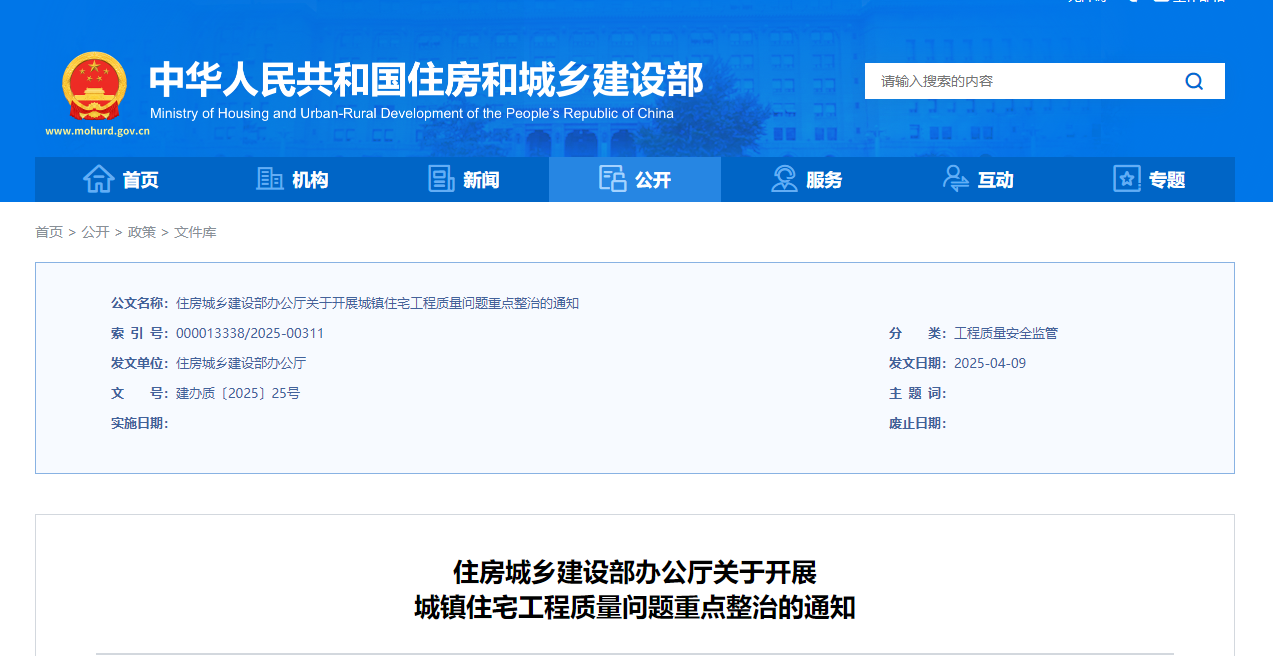Click the 中华人民共和国住房和城乡建设部 site title
The width and height of the screenshot is (1273, 656).
point(426,80)
